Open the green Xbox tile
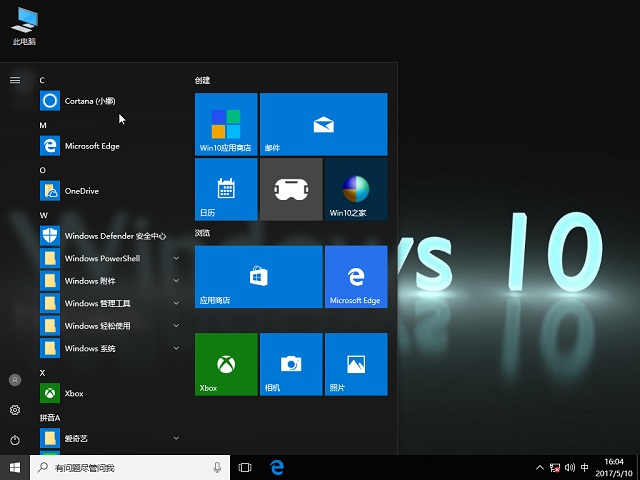The image size is (640, 480). [x=226, y=364]
